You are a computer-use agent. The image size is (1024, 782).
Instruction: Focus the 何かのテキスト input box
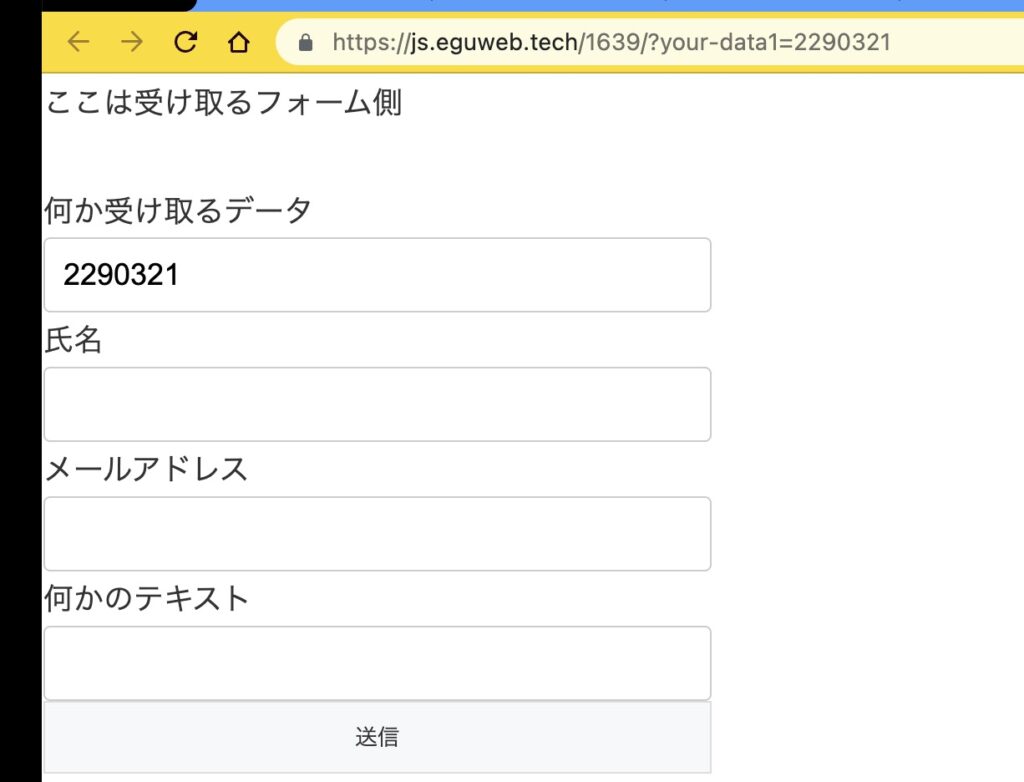tap(377, 663)
